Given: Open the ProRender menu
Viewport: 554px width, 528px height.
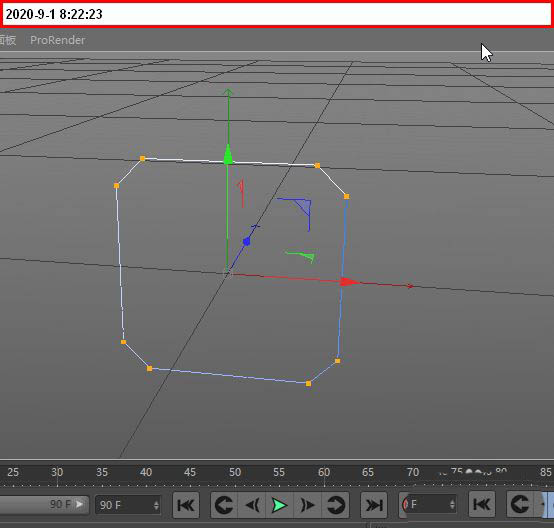Looking at the screenshot, I should pyautogui.click(x=58, y=40).
